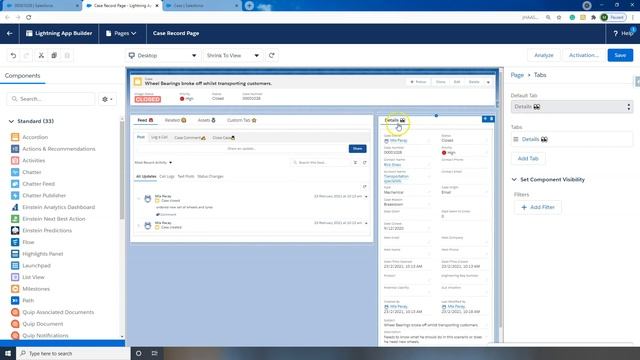The image size is (640, 360).
Task: Switch to the Related tab
Action: click(175, 120)
